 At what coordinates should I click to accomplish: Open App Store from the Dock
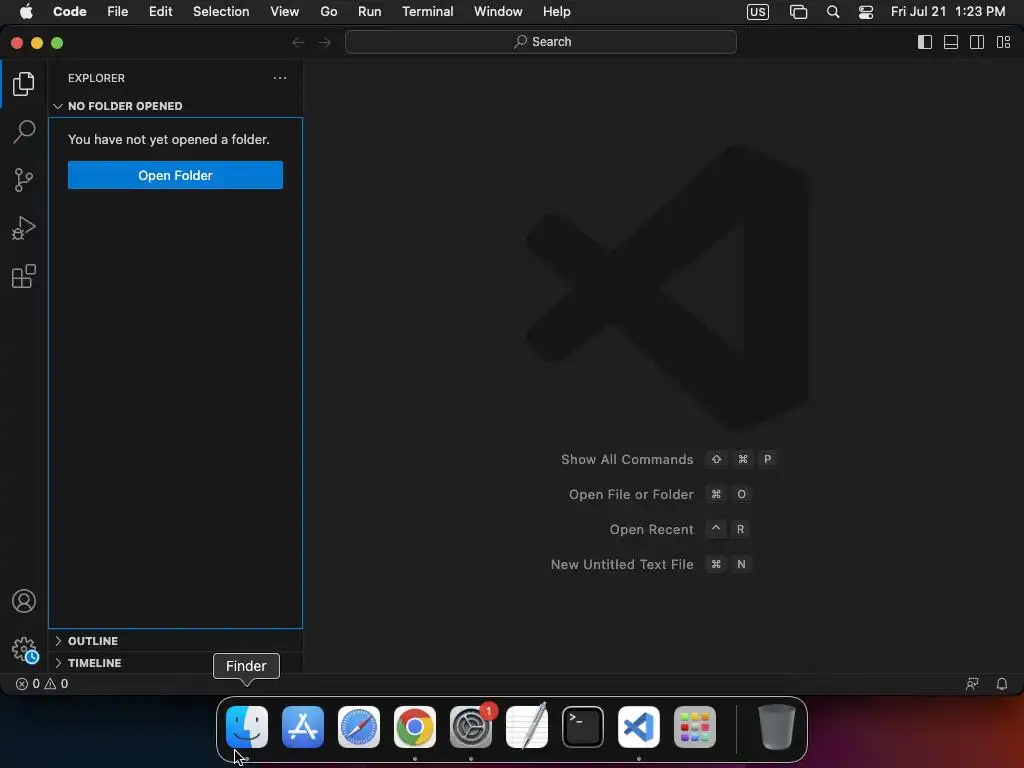click(303, 727)
